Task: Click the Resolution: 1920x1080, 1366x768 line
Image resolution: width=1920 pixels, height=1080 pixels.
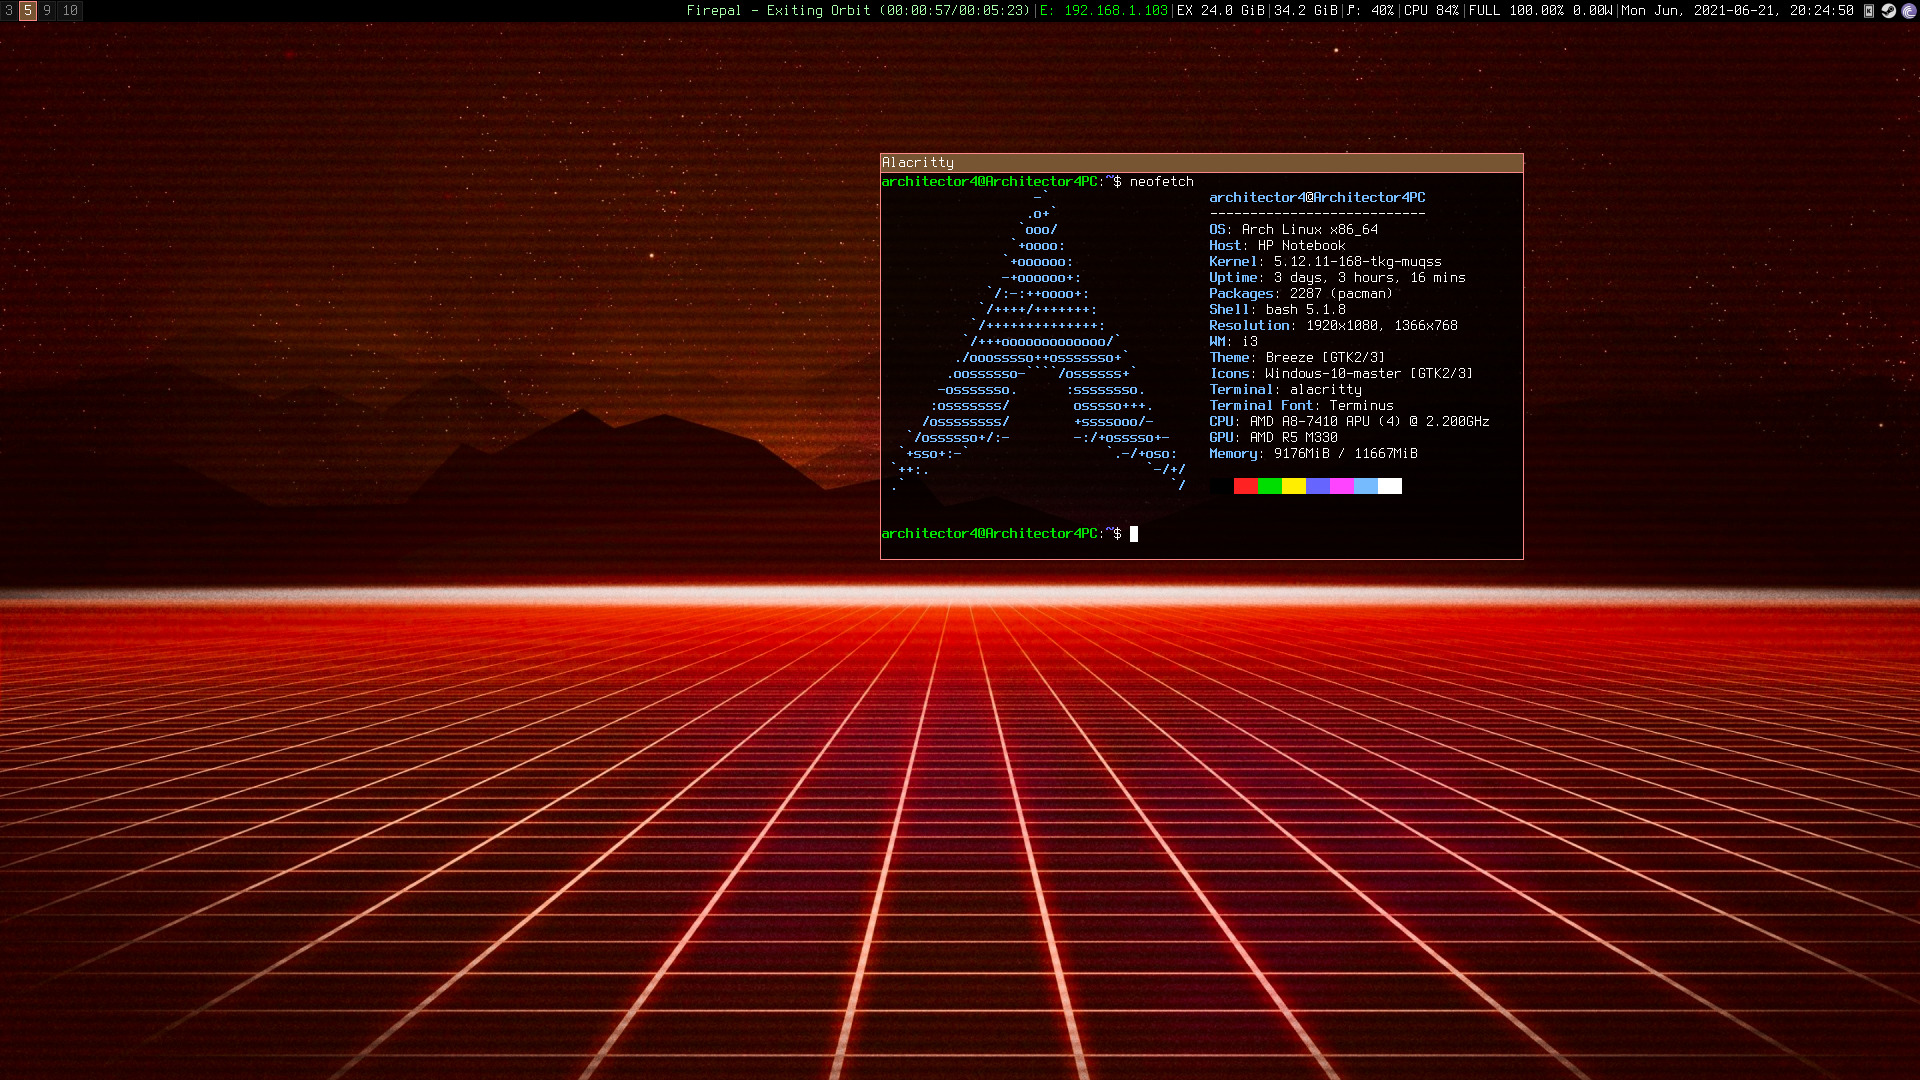Action: [x=1333, y=326]
